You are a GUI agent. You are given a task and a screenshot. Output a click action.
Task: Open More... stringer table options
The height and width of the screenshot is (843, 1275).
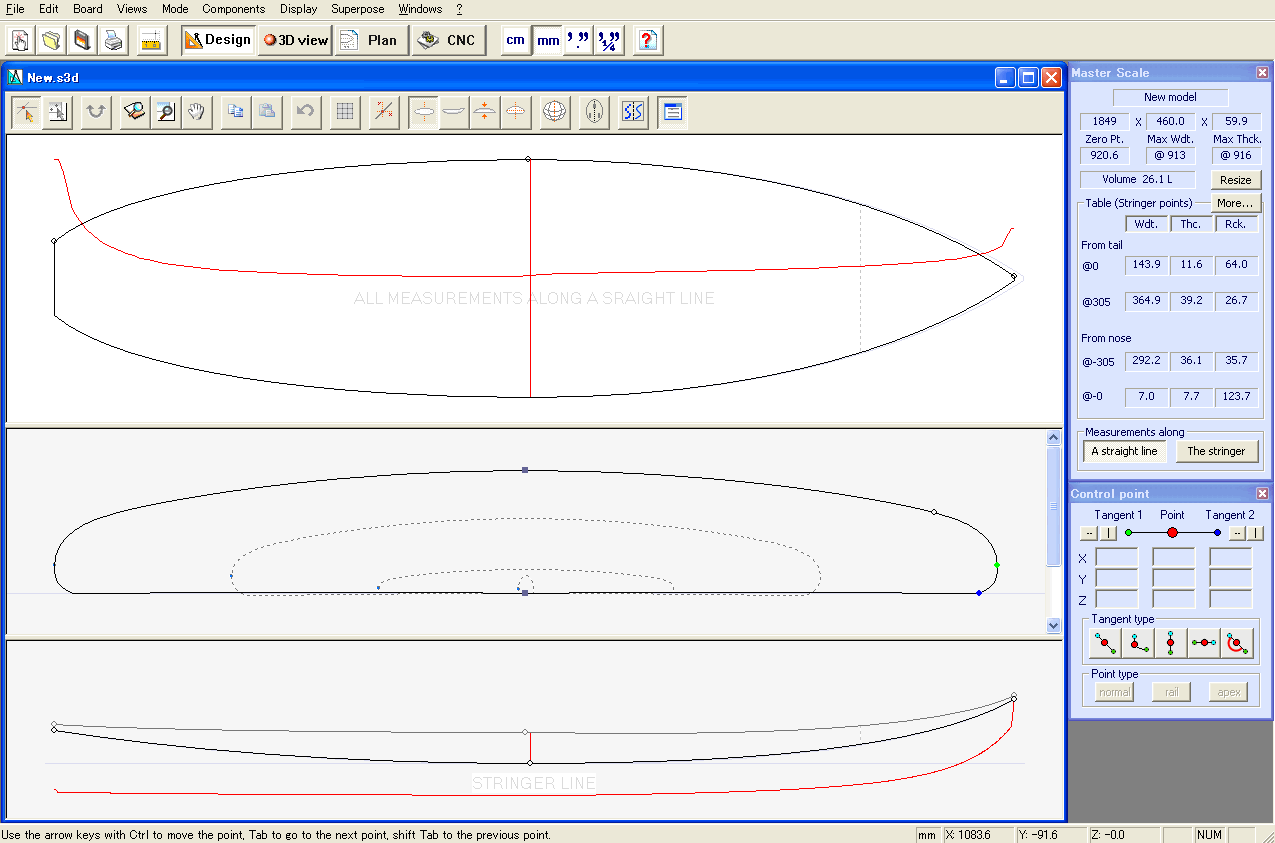point(1236,202)
